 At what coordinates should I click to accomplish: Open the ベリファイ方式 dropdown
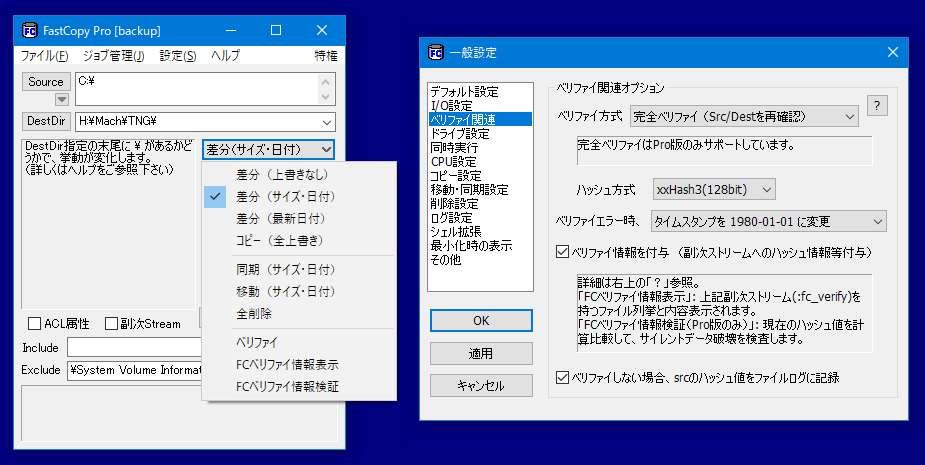pos(744,117)
